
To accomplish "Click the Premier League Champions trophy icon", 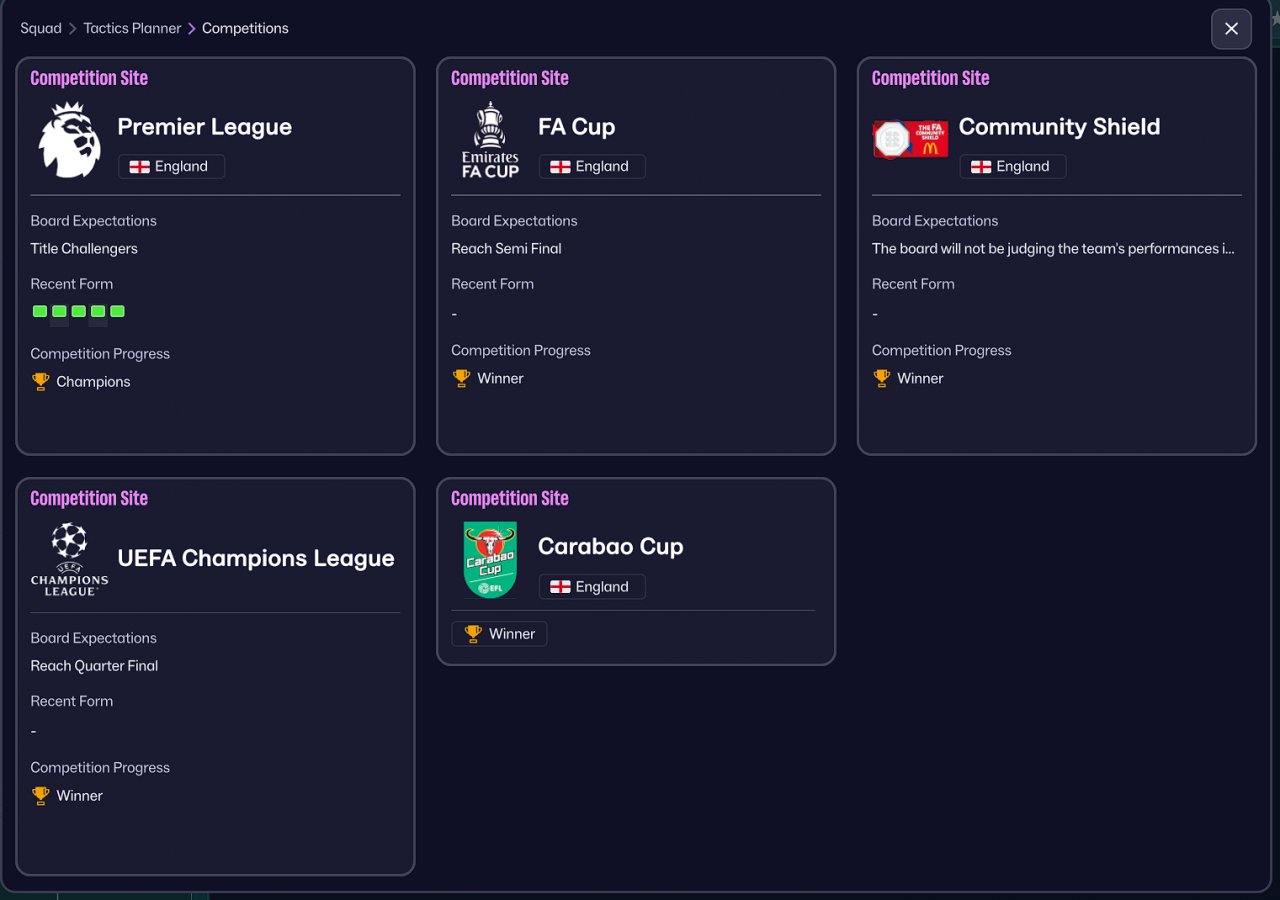I will [x=40, y=382].
